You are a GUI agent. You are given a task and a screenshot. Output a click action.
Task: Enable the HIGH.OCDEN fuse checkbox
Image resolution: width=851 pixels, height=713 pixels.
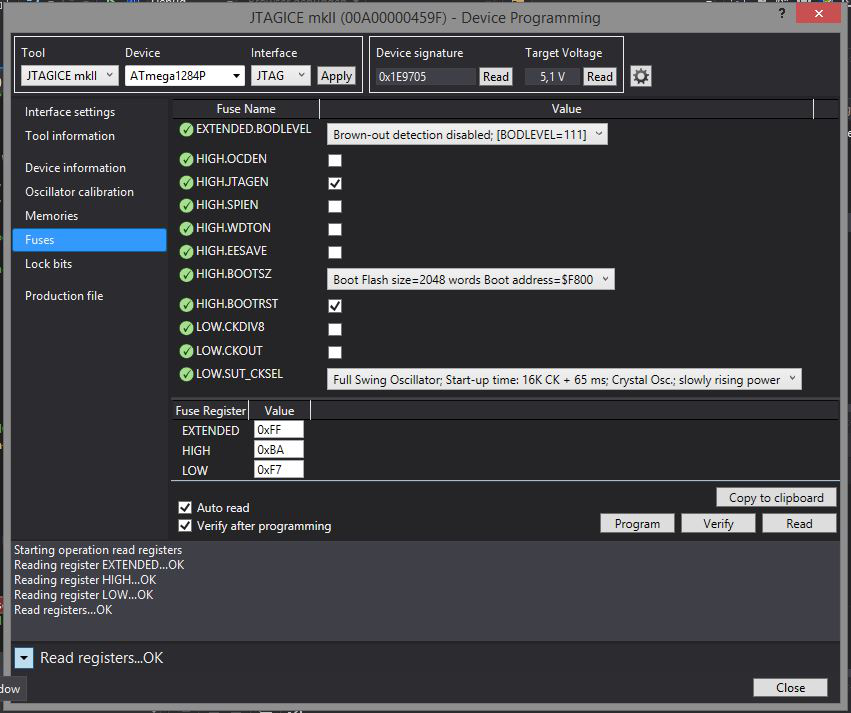click(x=335, y=160)
